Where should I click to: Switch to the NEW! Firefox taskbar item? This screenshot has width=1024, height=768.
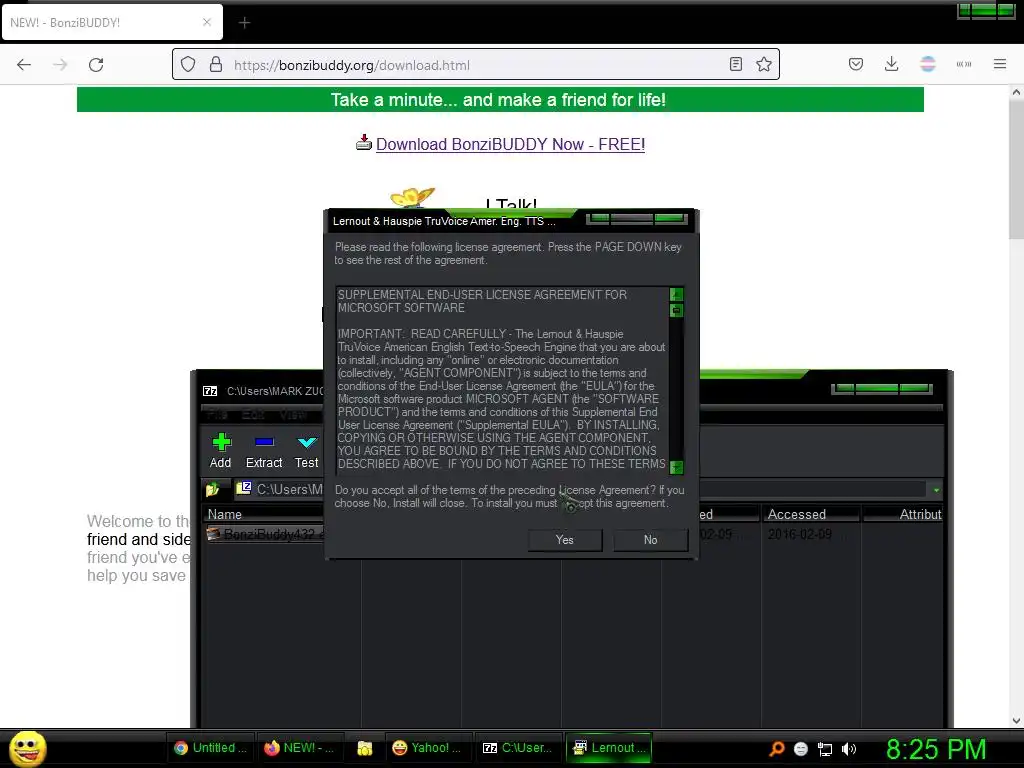(299, 748)
